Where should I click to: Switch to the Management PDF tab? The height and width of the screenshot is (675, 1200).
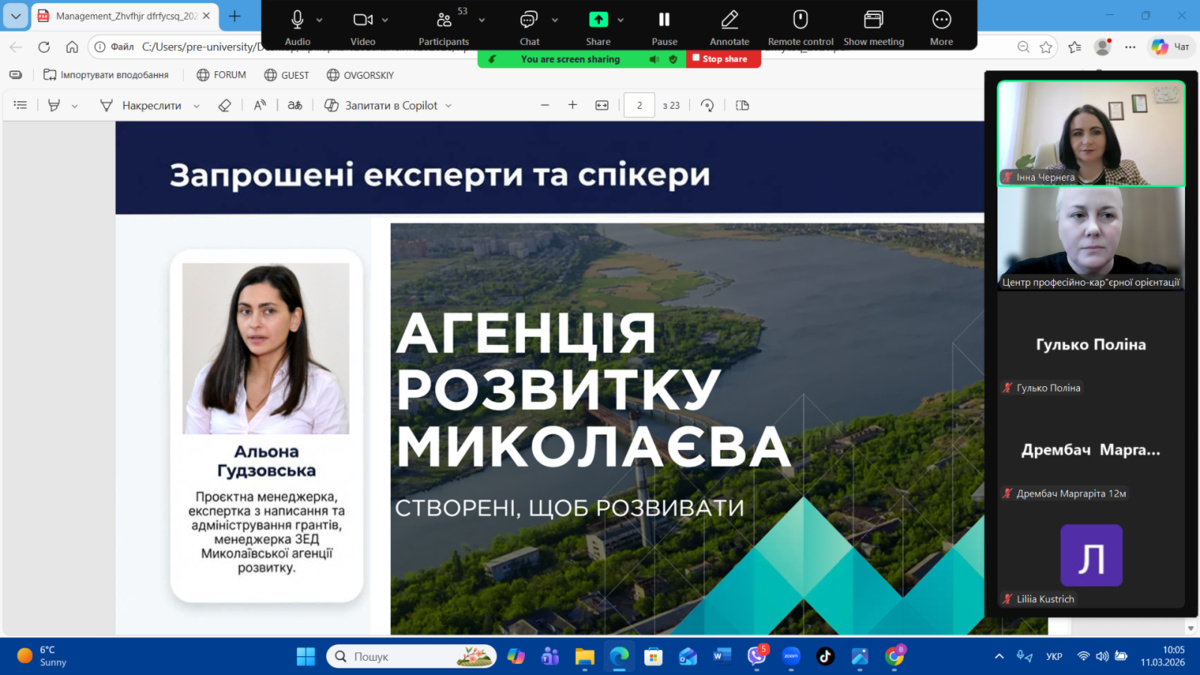[x=120, y=16]
